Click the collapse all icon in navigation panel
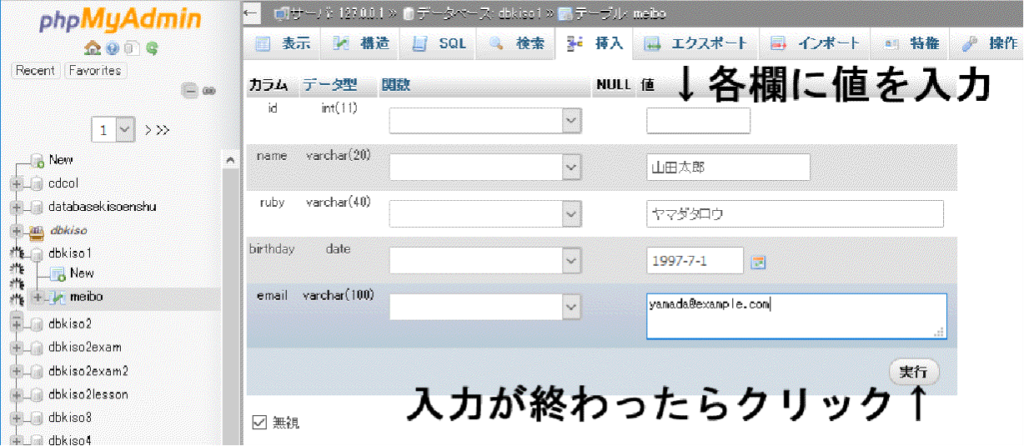Viewport: 1024px width, 446px height. 190,91
